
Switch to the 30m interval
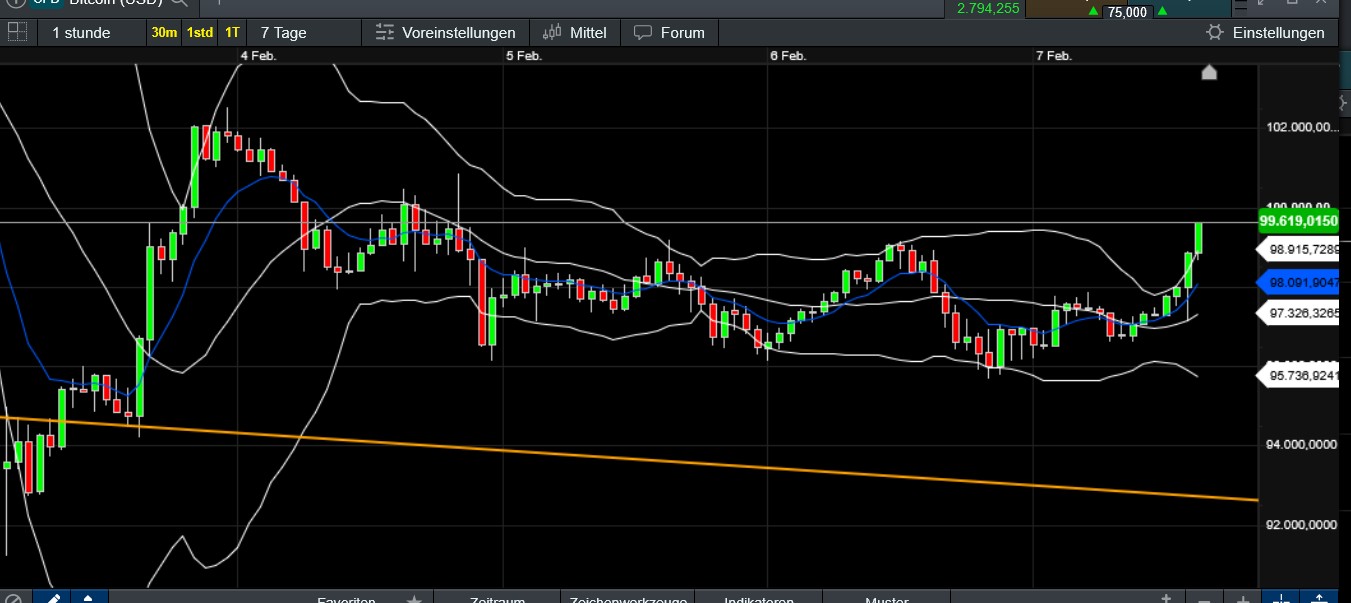[x=164, y=32]
